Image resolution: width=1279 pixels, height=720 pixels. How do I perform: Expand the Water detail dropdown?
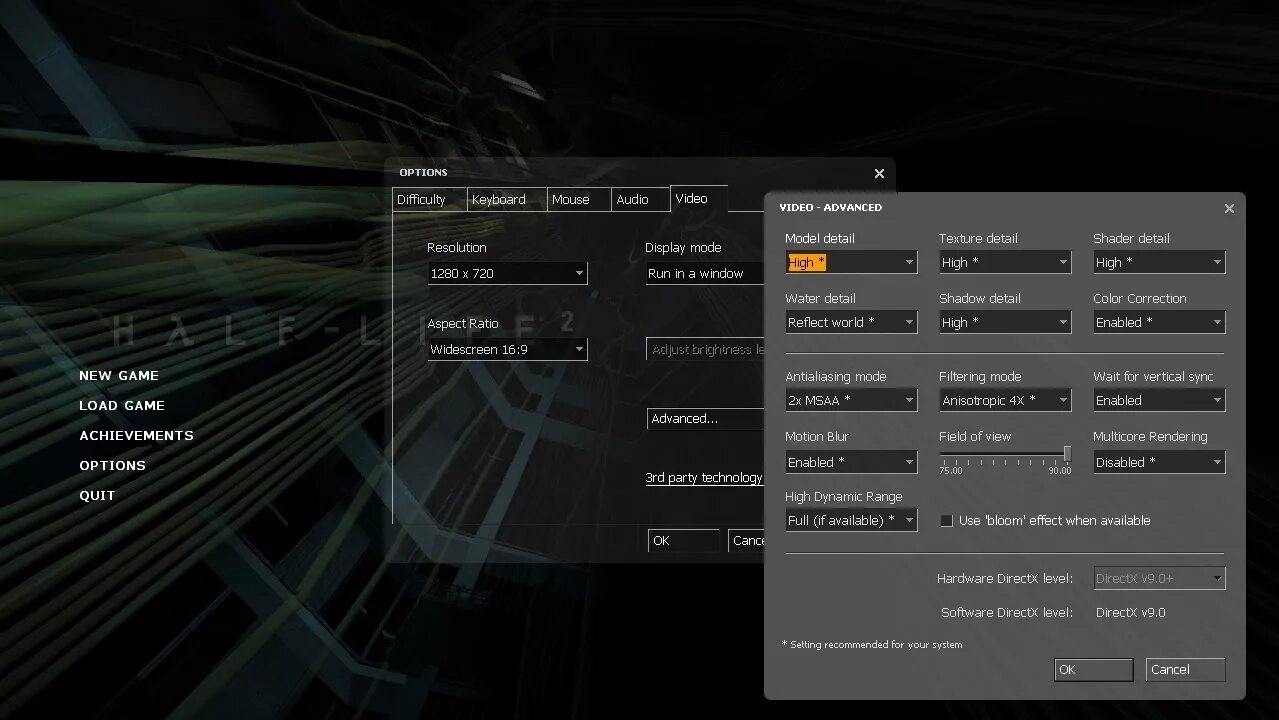pyautogui.click(x=851, y=322)
